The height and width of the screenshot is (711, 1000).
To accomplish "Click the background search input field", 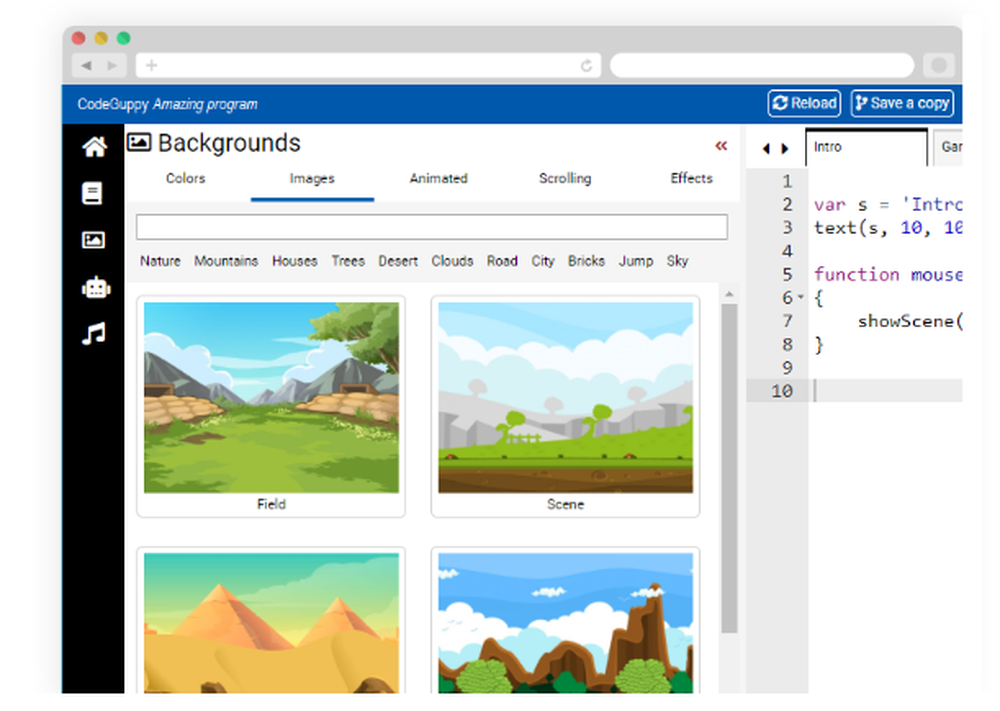I will 432,227.
